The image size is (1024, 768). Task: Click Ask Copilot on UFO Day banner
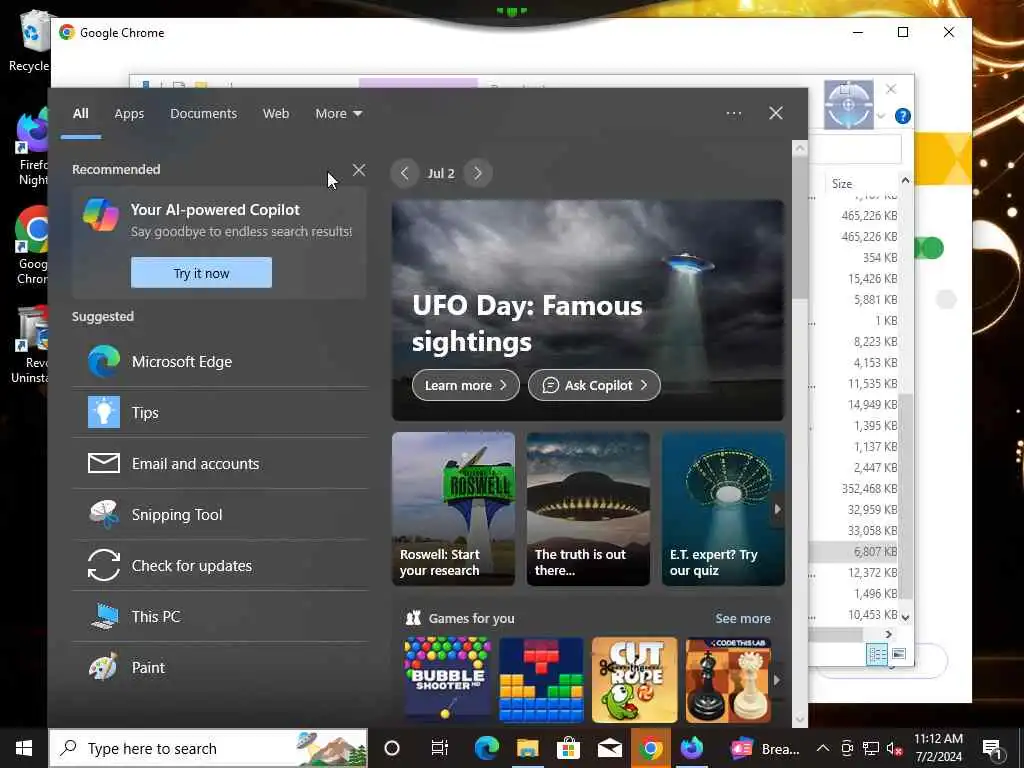click(x=594, y=385)
